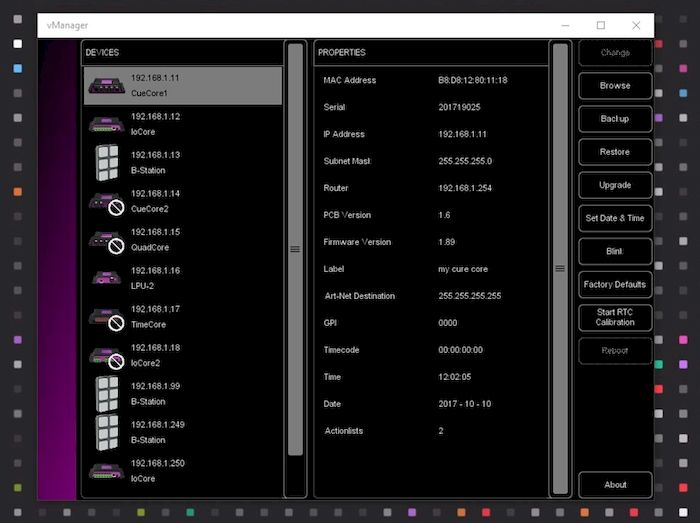Click the LPU-2 device icon
Viewport: 700px width, 523px height.
(x=106, y=278)
